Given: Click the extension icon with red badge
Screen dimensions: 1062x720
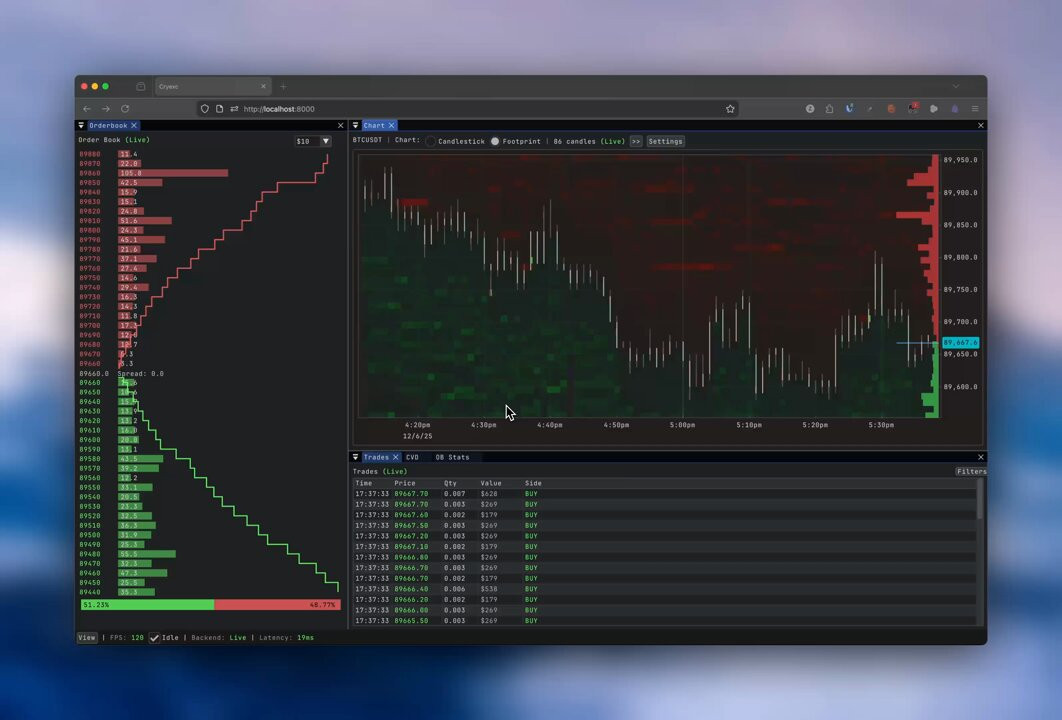Looking at the screenshot, I should (x=913, y=108).
